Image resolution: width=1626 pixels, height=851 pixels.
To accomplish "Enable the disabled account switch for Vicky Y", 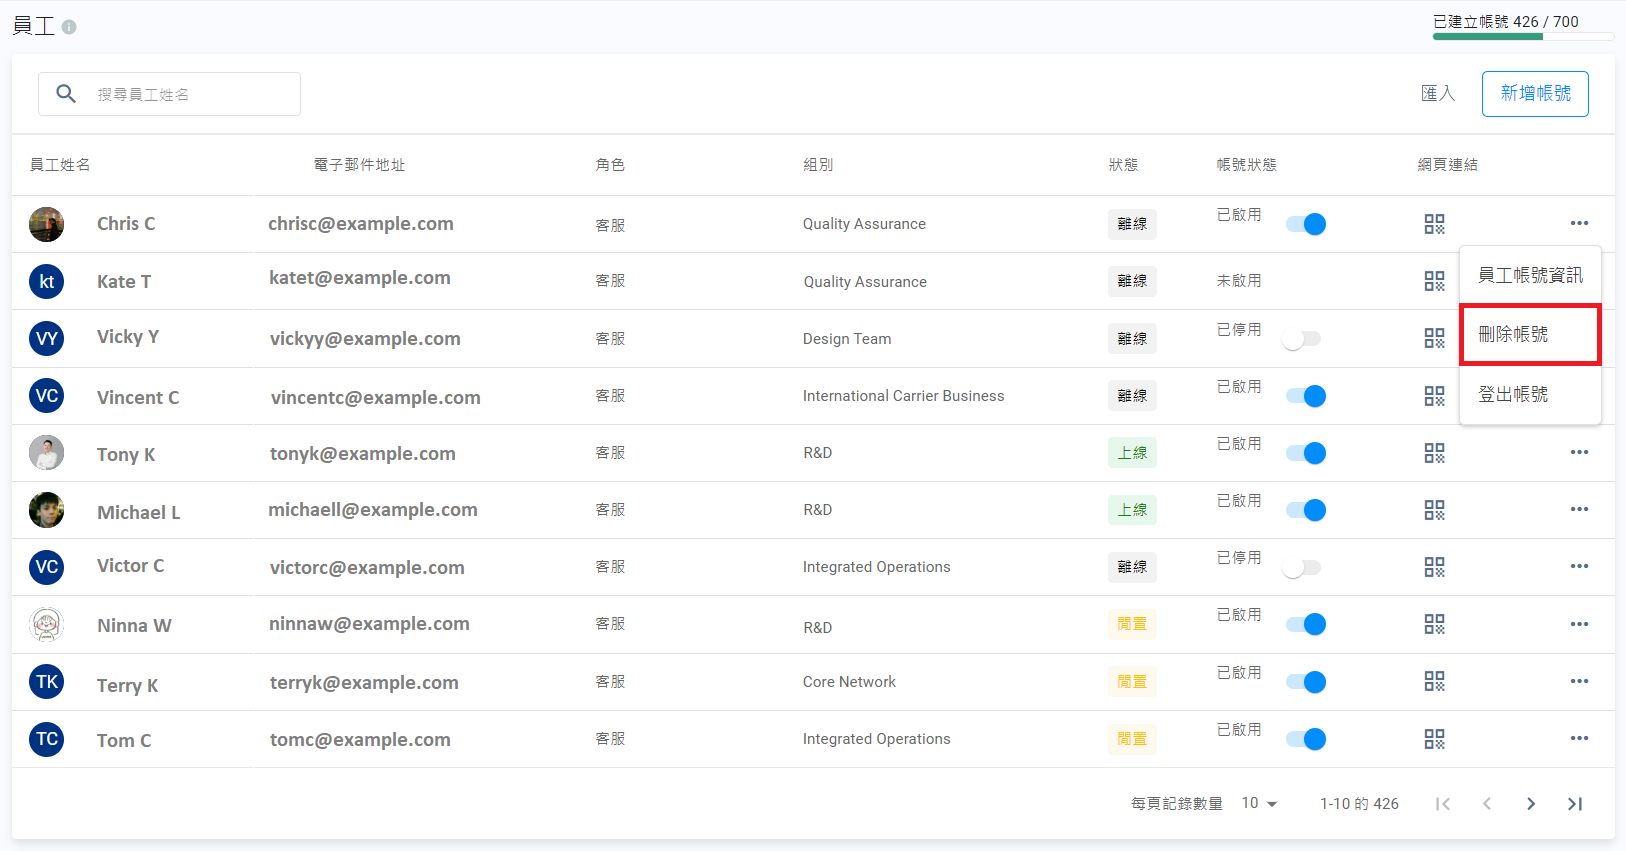I will pyautogui.click(x=1302, y=339).
